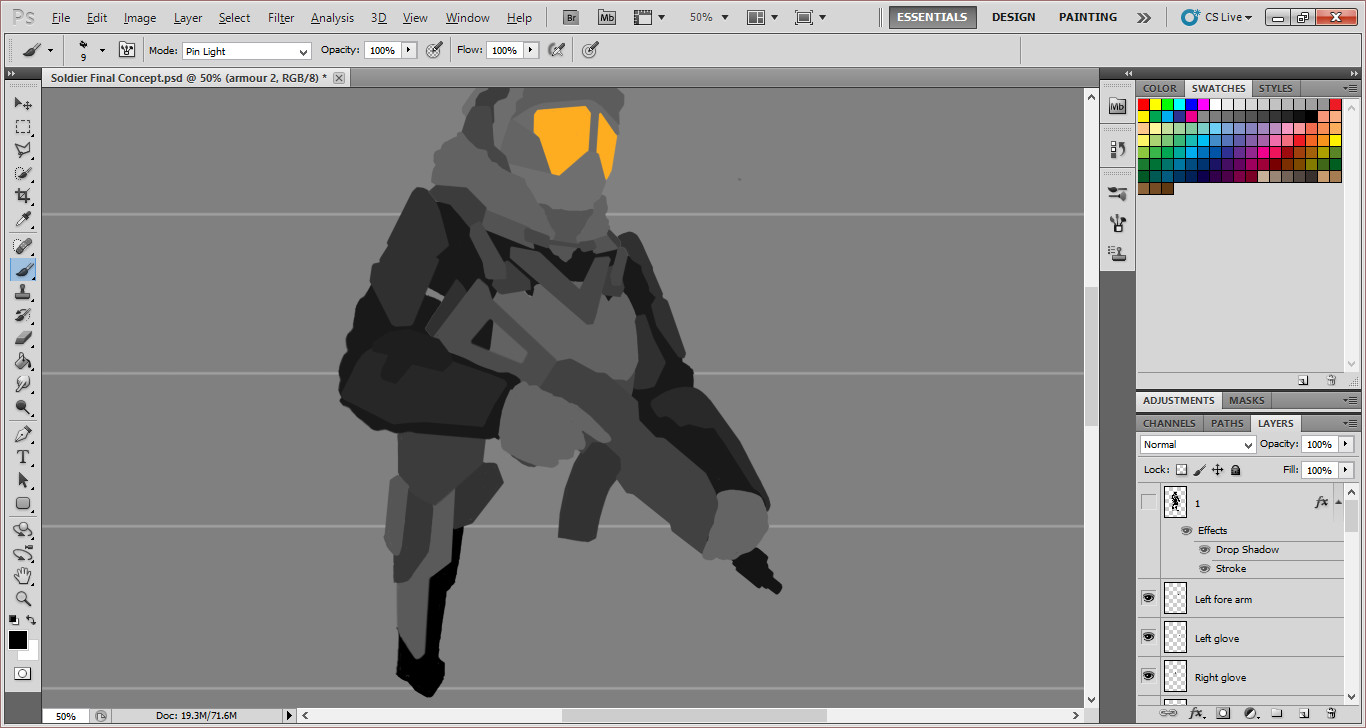Switch to the PAINTING workspace
This screenshot has width=1366, height=728.
coord(1087,17)
